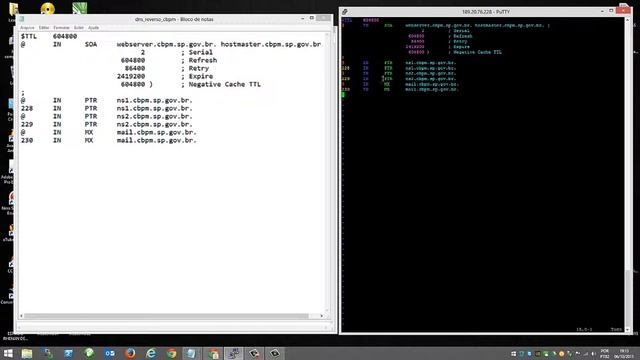Click the network signal tray icon
This screenshot has height=360, width=640.
pos(586,354)
